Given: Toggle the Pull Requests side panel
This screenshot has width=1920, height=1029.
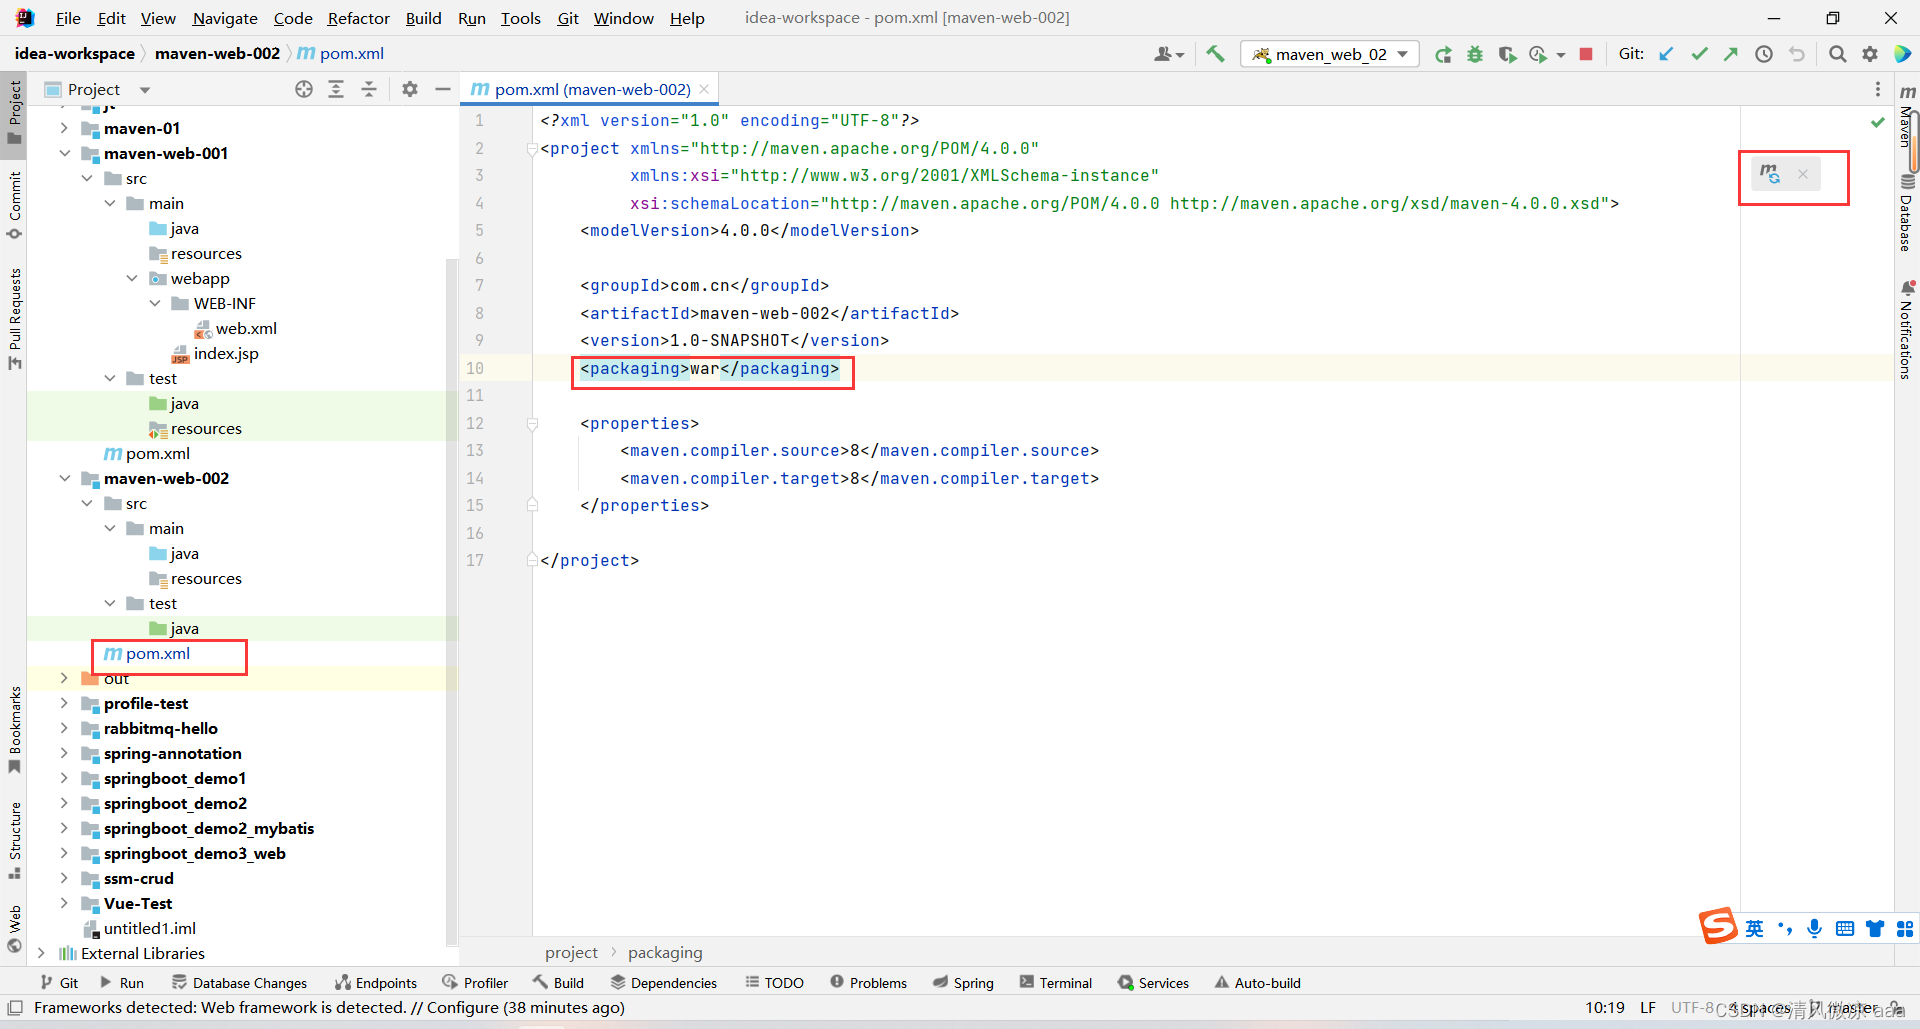Looking at the screenshot, I should (14, 318).
